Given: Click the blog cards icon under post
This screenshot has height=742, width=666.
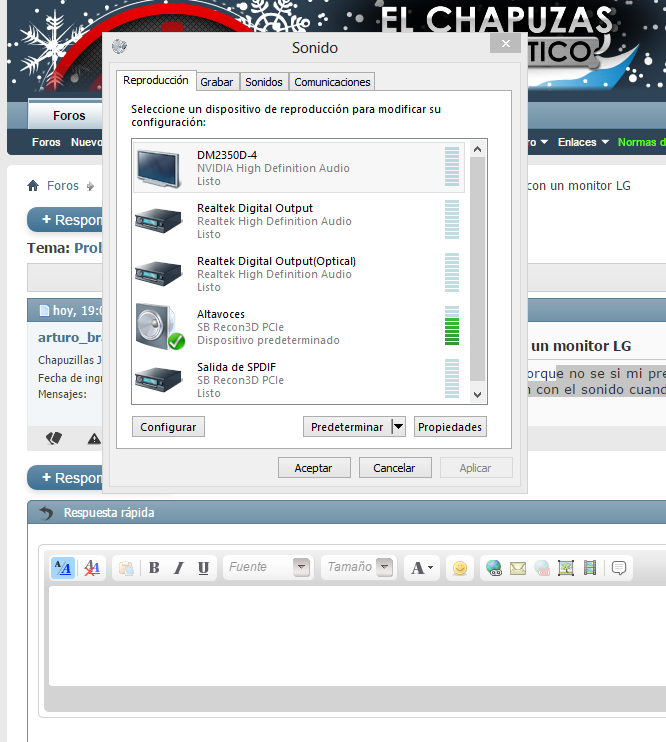Looking at the screenshot, I should point(54,438).
